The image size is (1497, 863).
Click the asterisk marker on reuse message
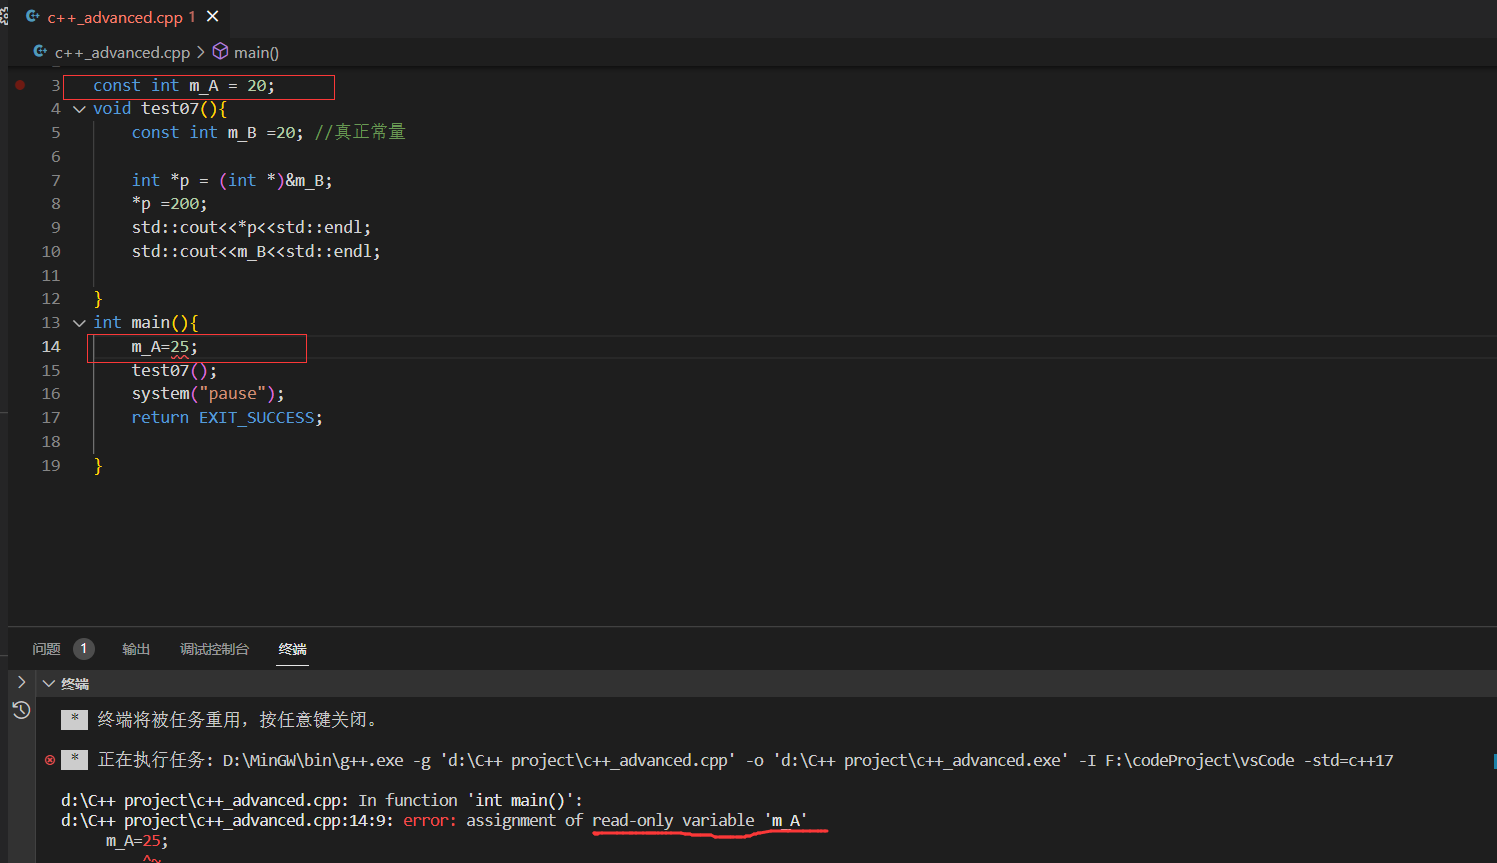[74, 719]
